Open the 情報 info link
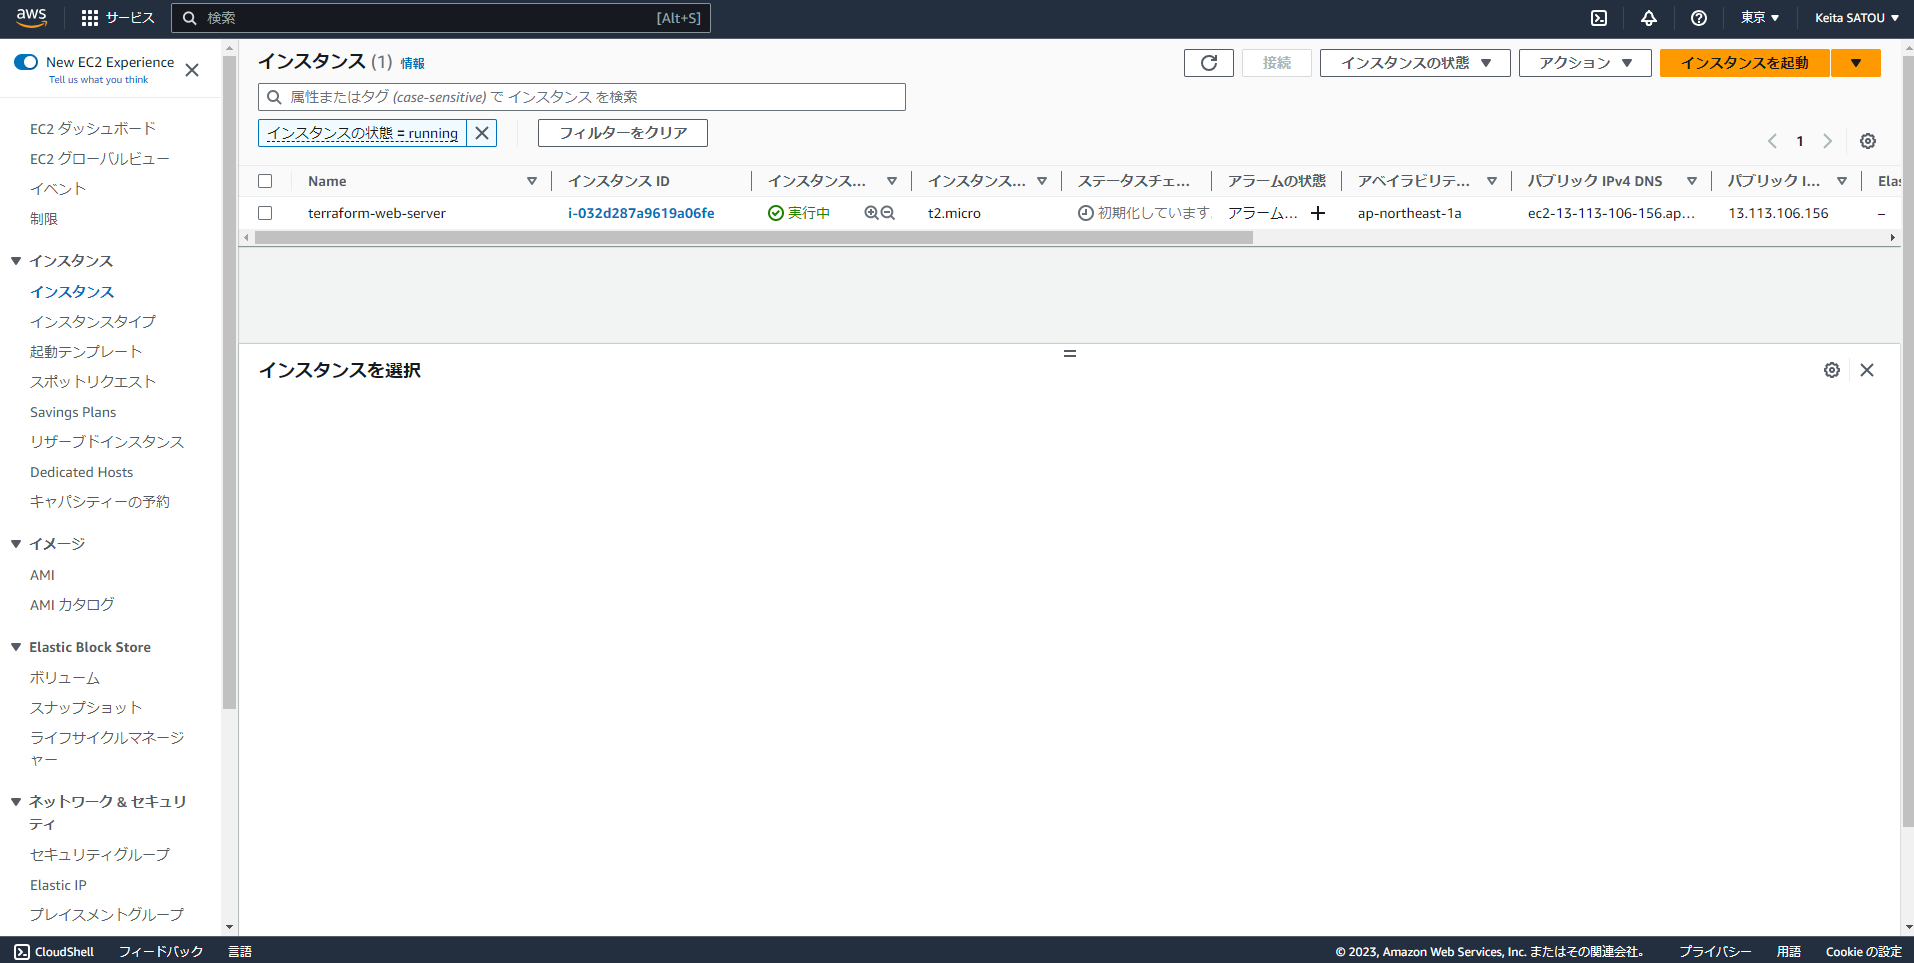Viewport: 1914px width, 963px height. click(x=413, y=64)
